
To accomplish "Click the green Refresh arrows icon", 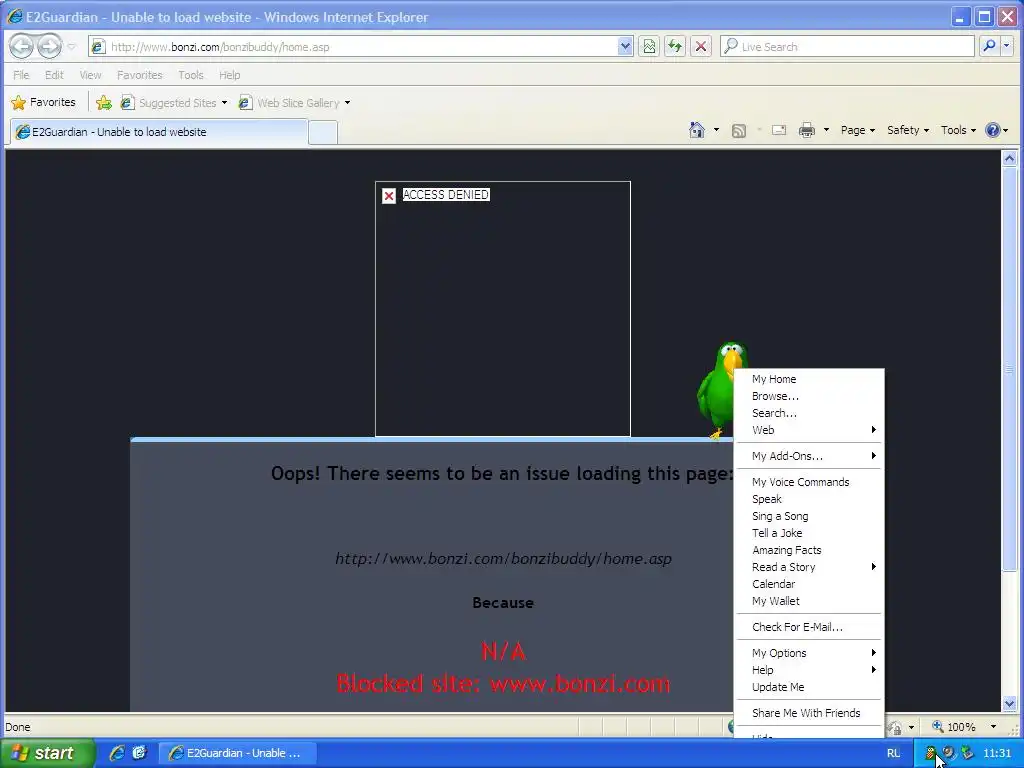I will point(675,46).
